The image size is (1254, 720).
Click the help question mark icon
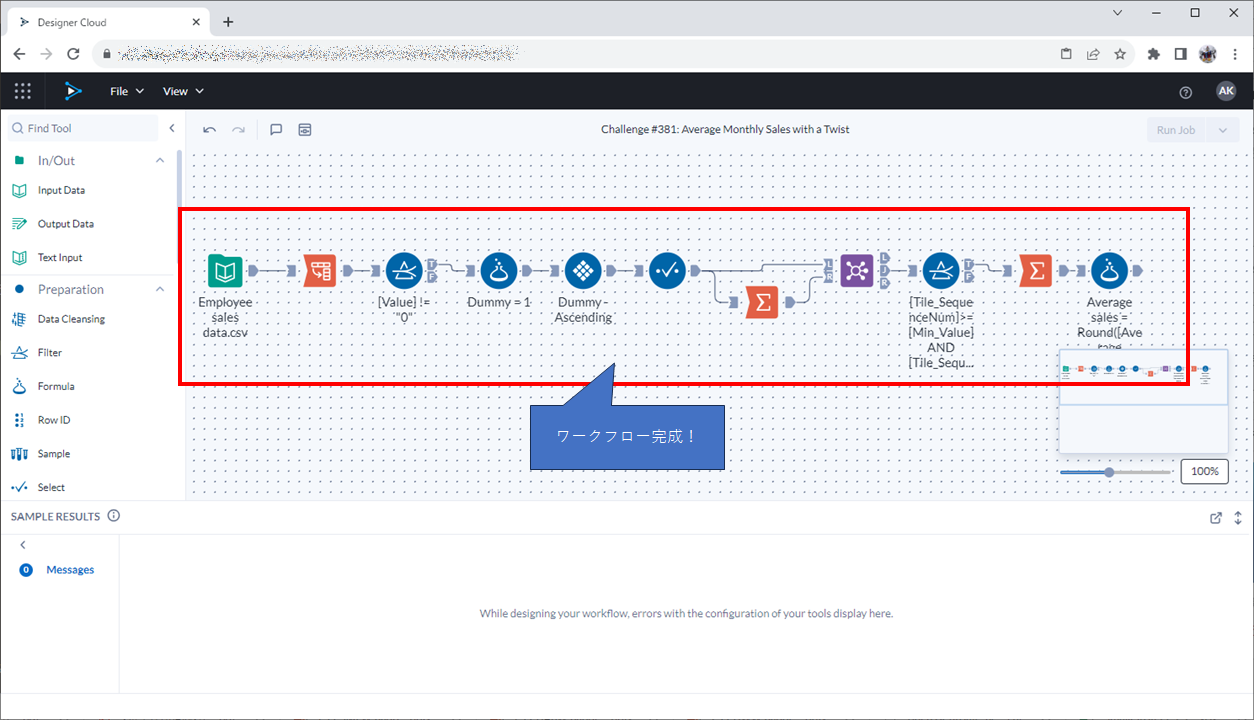(1186, 92)
